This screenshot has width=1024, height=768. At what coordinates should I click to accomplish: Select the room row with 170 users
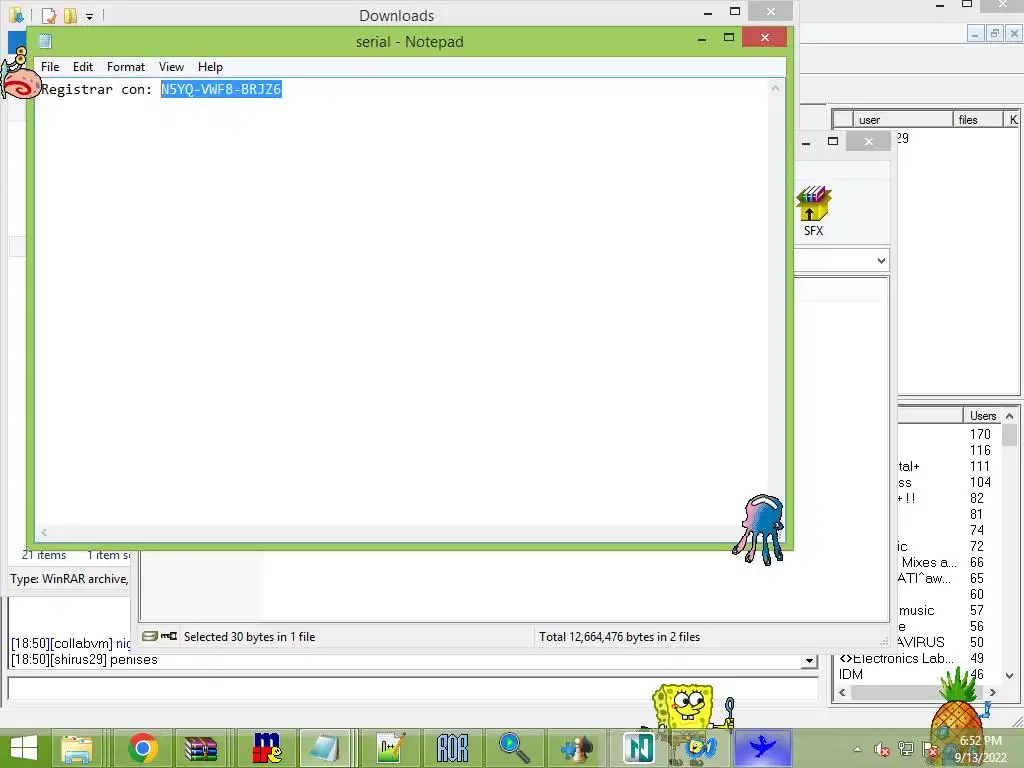click(x=950, y=434)
